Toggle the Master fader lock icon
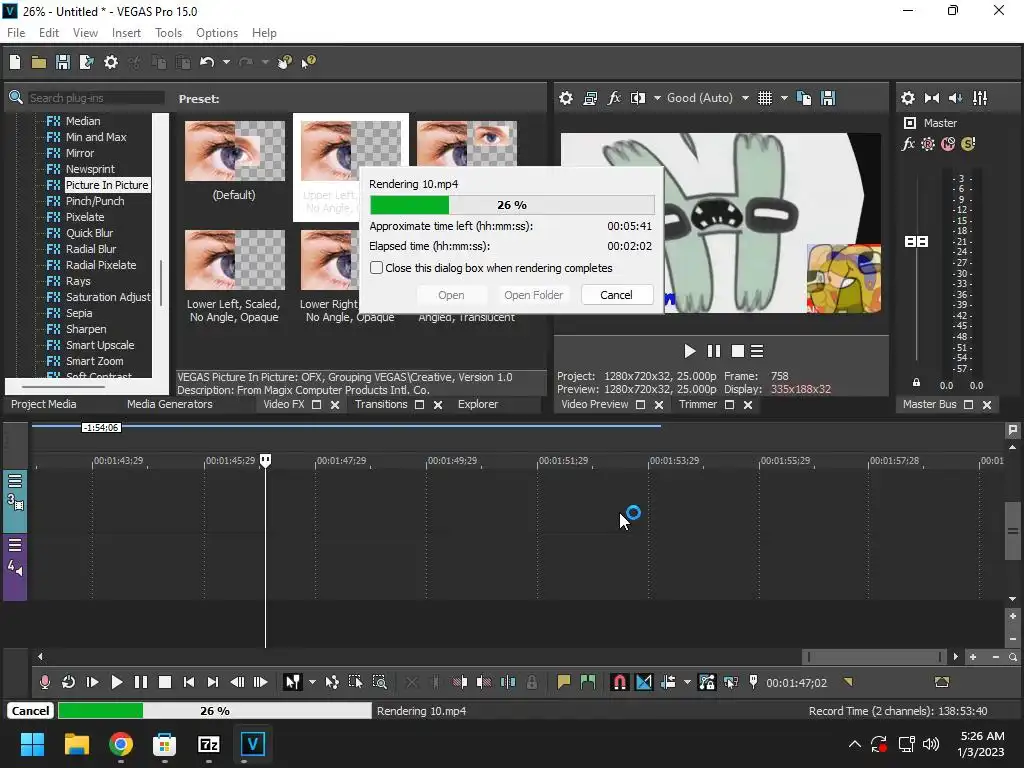1024x768 pixels. coord(916,383)
